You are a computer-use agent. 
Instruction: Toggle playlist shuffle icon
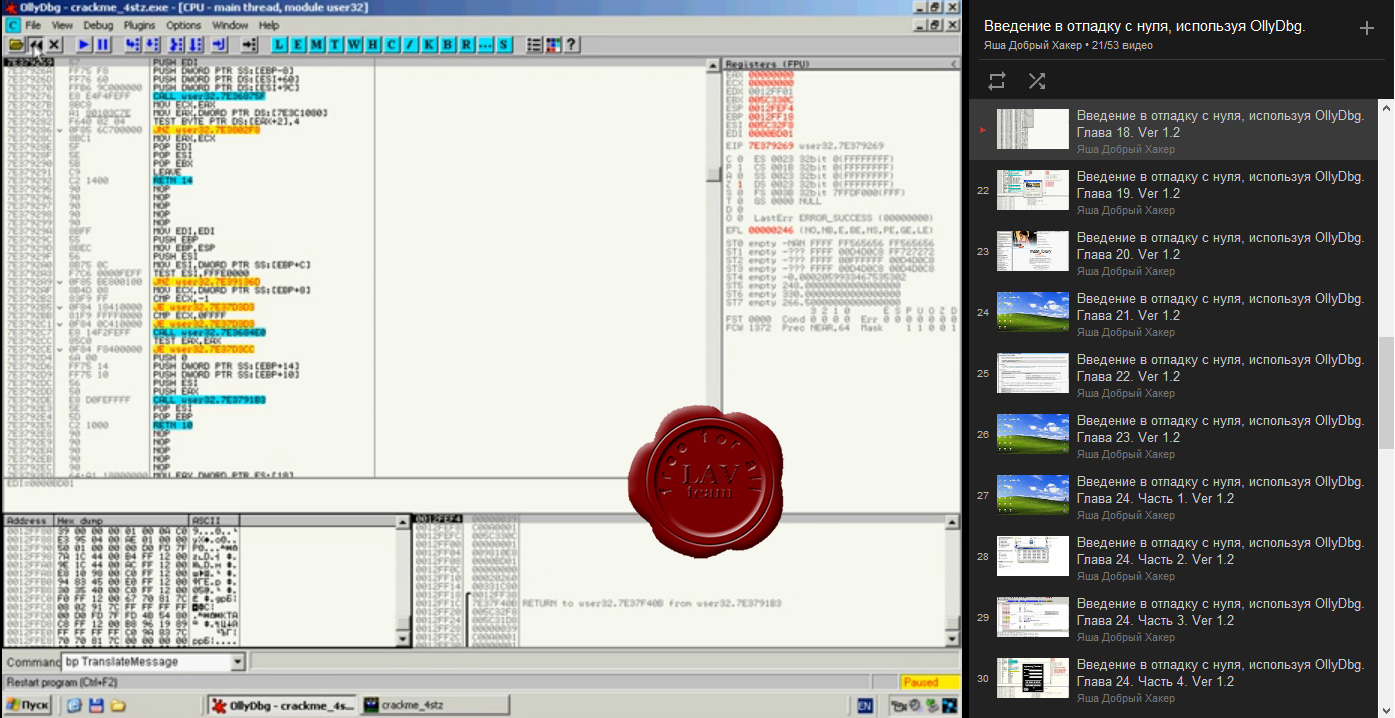(1037, 81)
